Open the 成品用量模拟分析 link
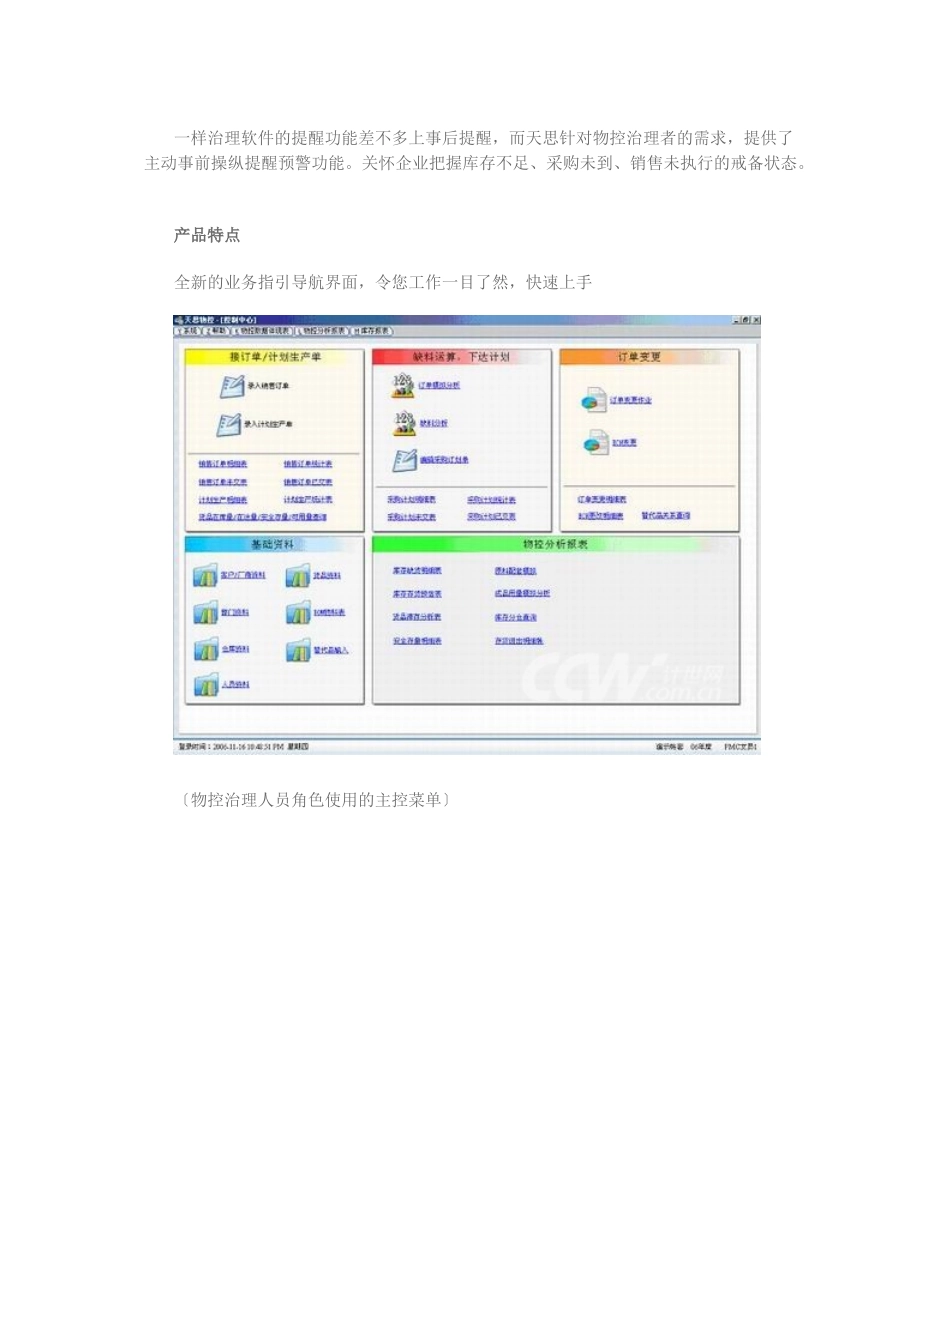Screen dimensions: 950x1344 [x=522, y=594]
